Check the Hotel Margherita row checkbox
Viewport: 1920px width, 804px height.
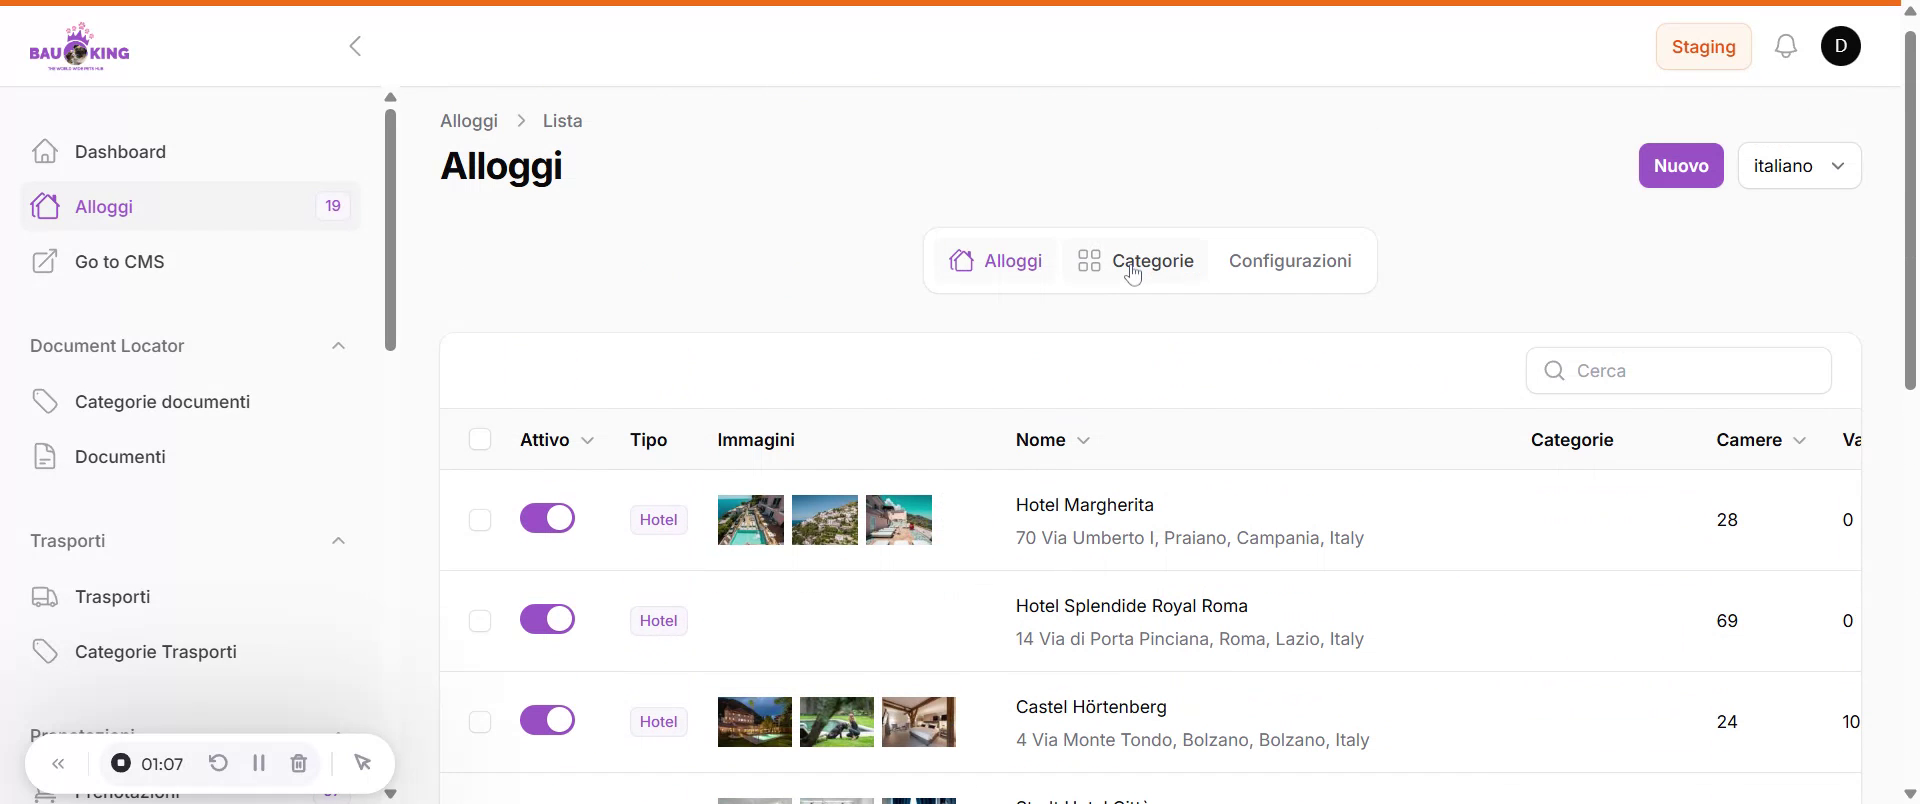480,520
